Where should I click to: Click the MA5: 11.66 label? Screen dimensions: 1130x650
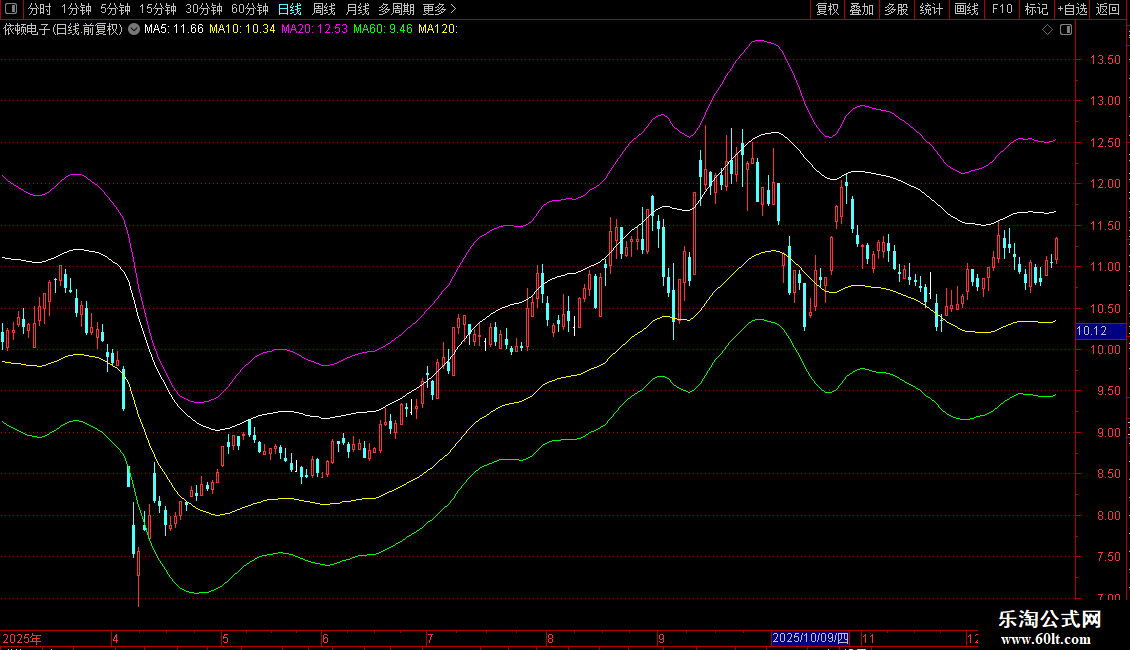pyautogui.click(x=174, y=29)
